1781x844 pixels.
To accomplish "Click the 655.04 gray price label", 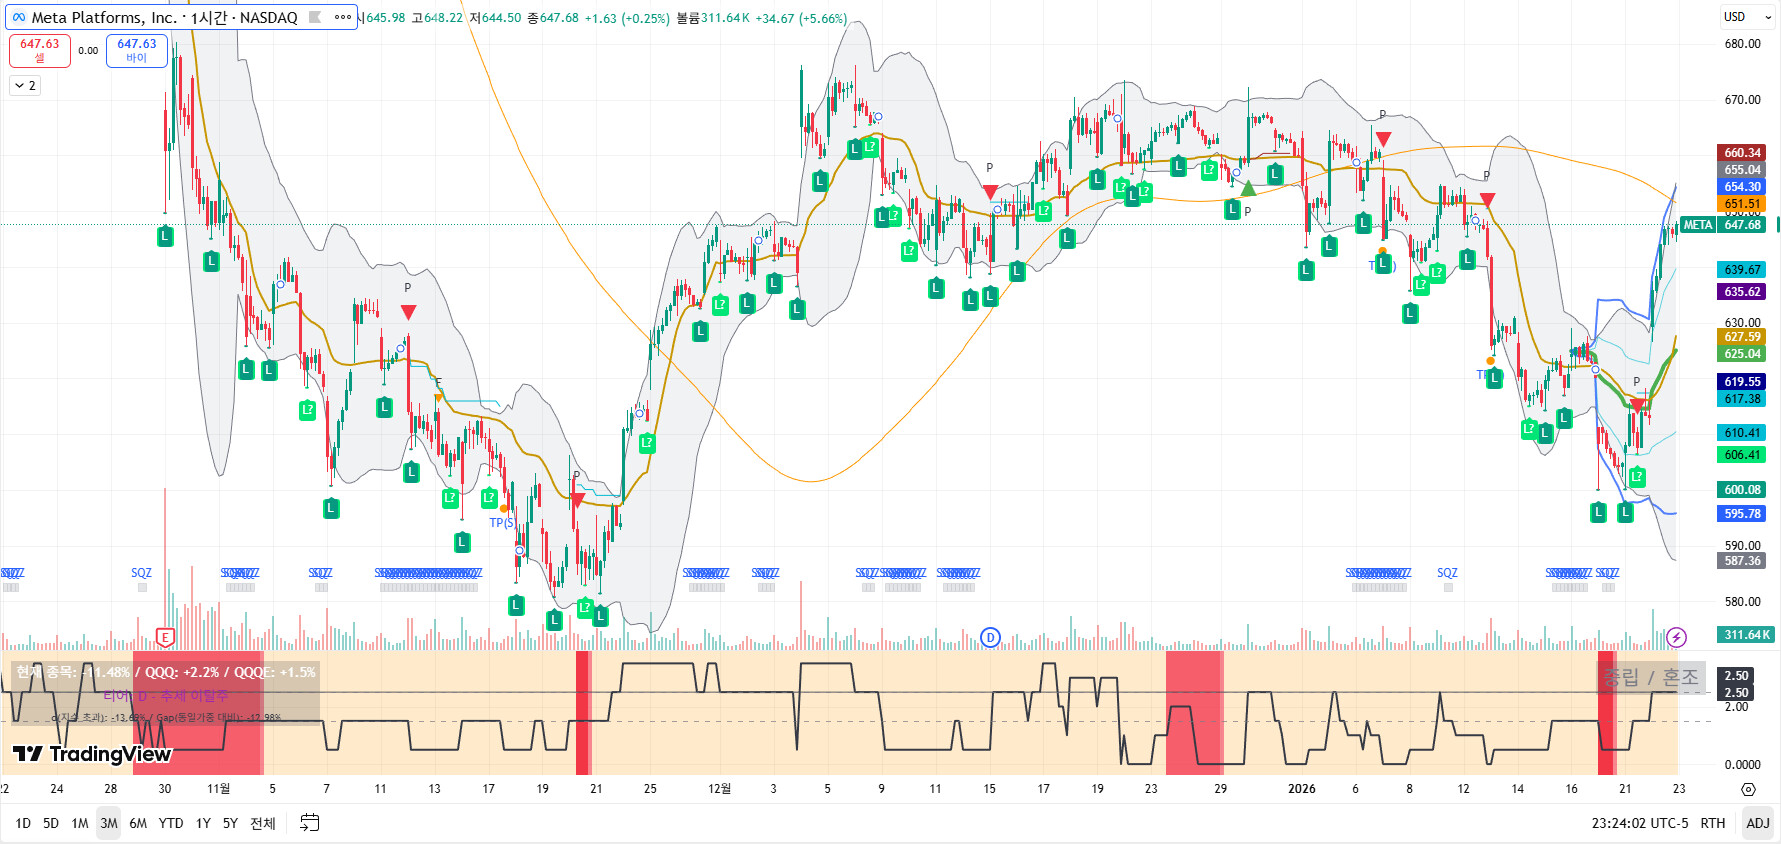I will 1742,170.
